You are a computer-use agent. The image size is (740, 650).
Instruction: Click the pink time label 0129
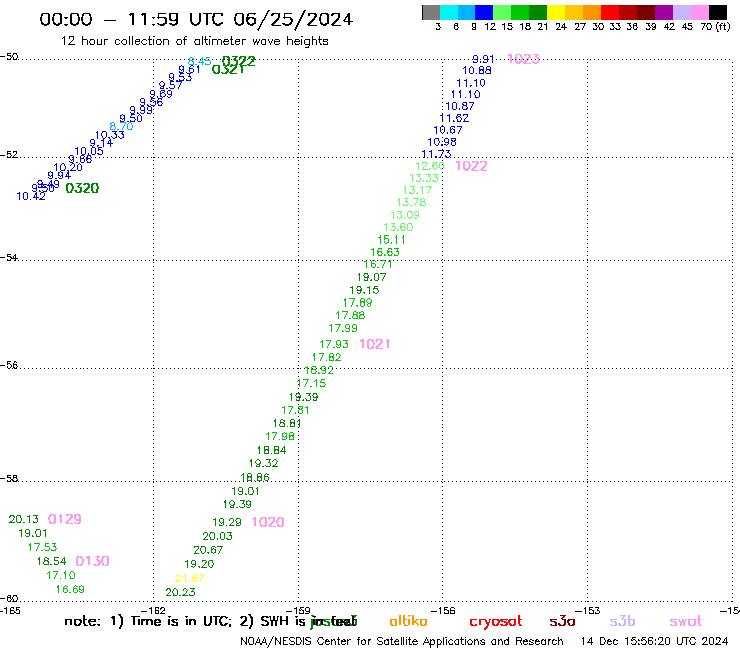[65, 519]
